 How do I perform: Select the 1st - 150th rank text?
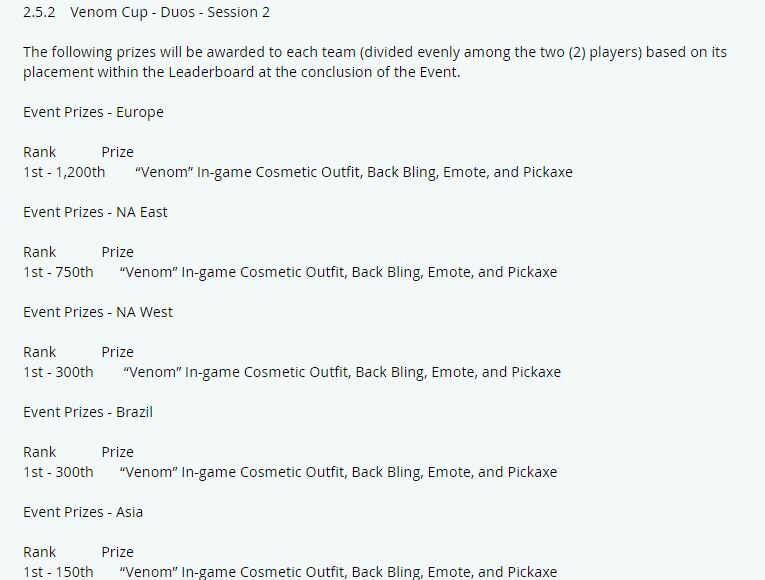pyautogui.click(x=58, y=572)
